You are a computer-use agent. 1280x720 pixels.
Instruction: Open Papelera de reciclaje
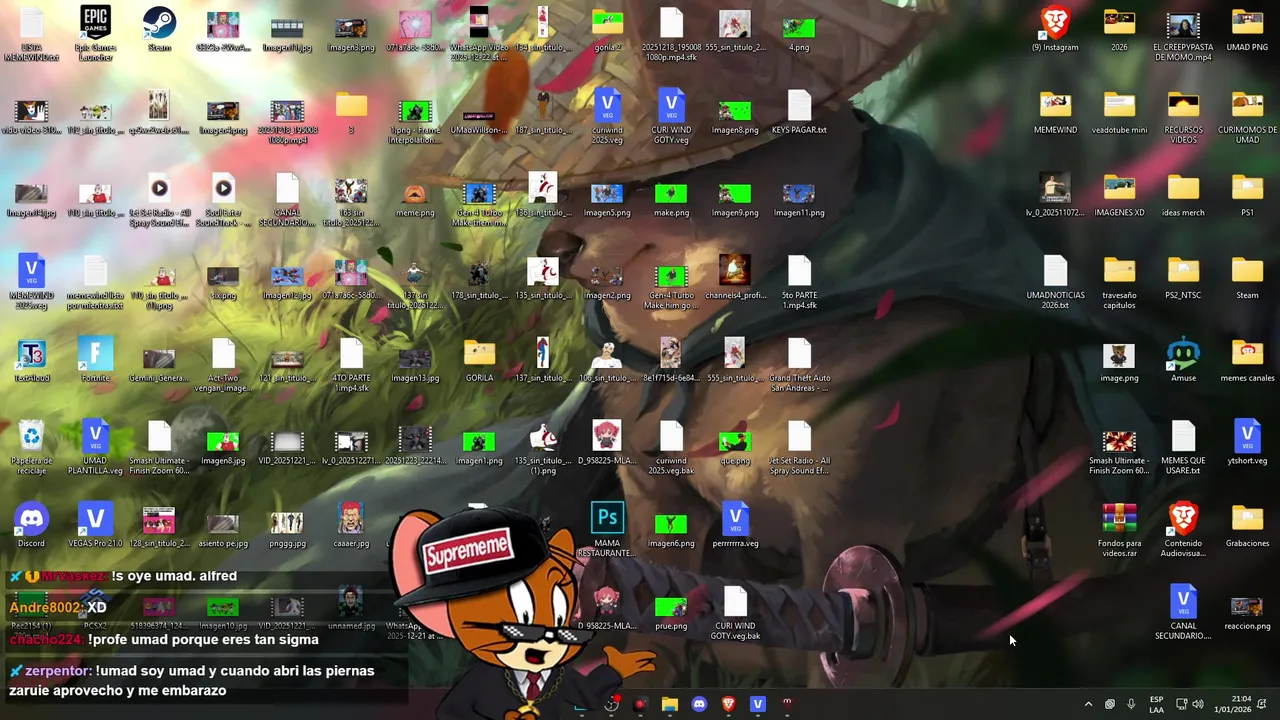31,448
